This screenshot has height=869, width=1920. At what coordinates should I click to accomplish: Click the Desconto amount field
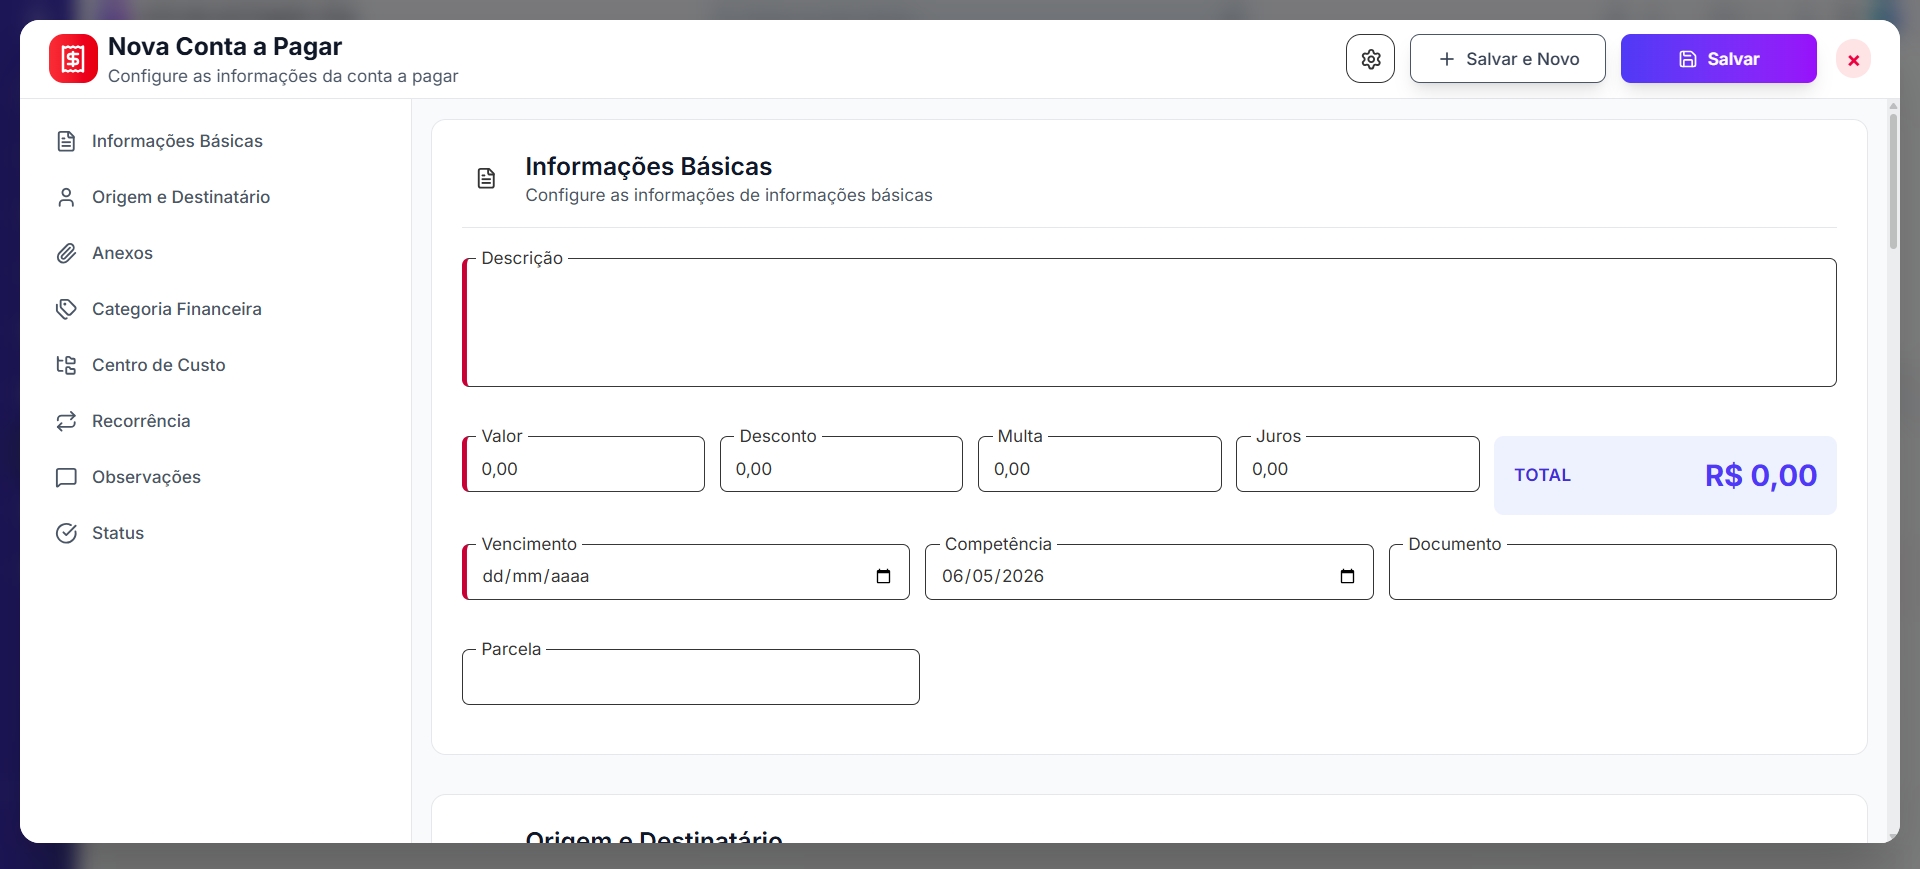[841, 464]
